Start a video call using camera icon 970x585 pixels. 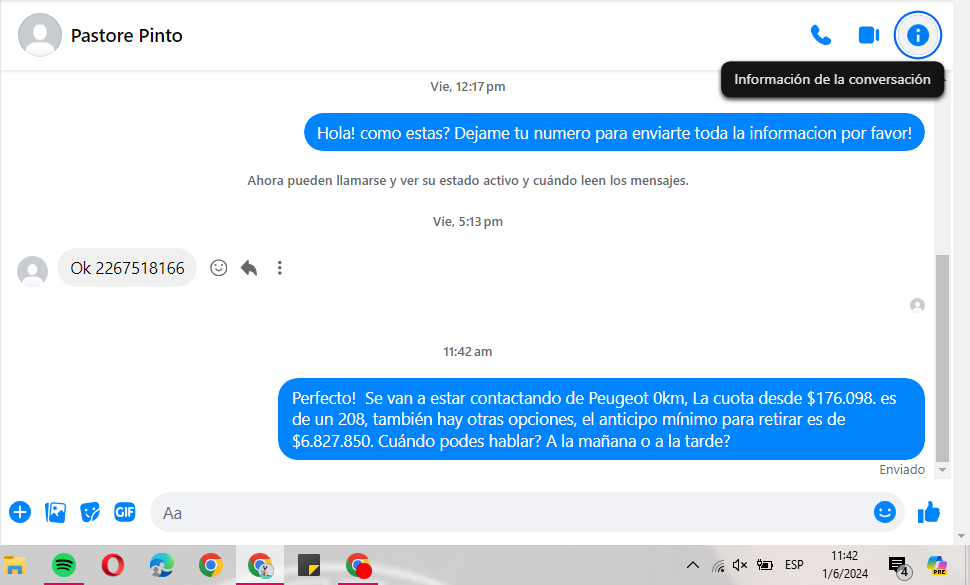coord(869,35)
